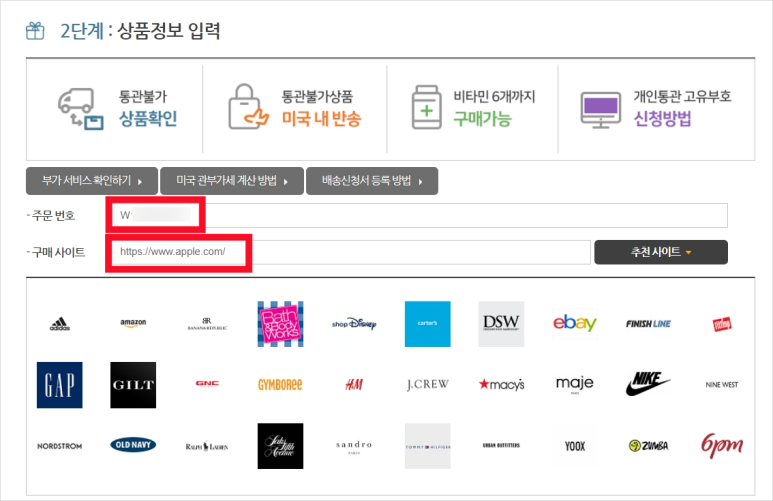773x501 pixels.
Task: Open the ebay logo
Action: [575, 323]
